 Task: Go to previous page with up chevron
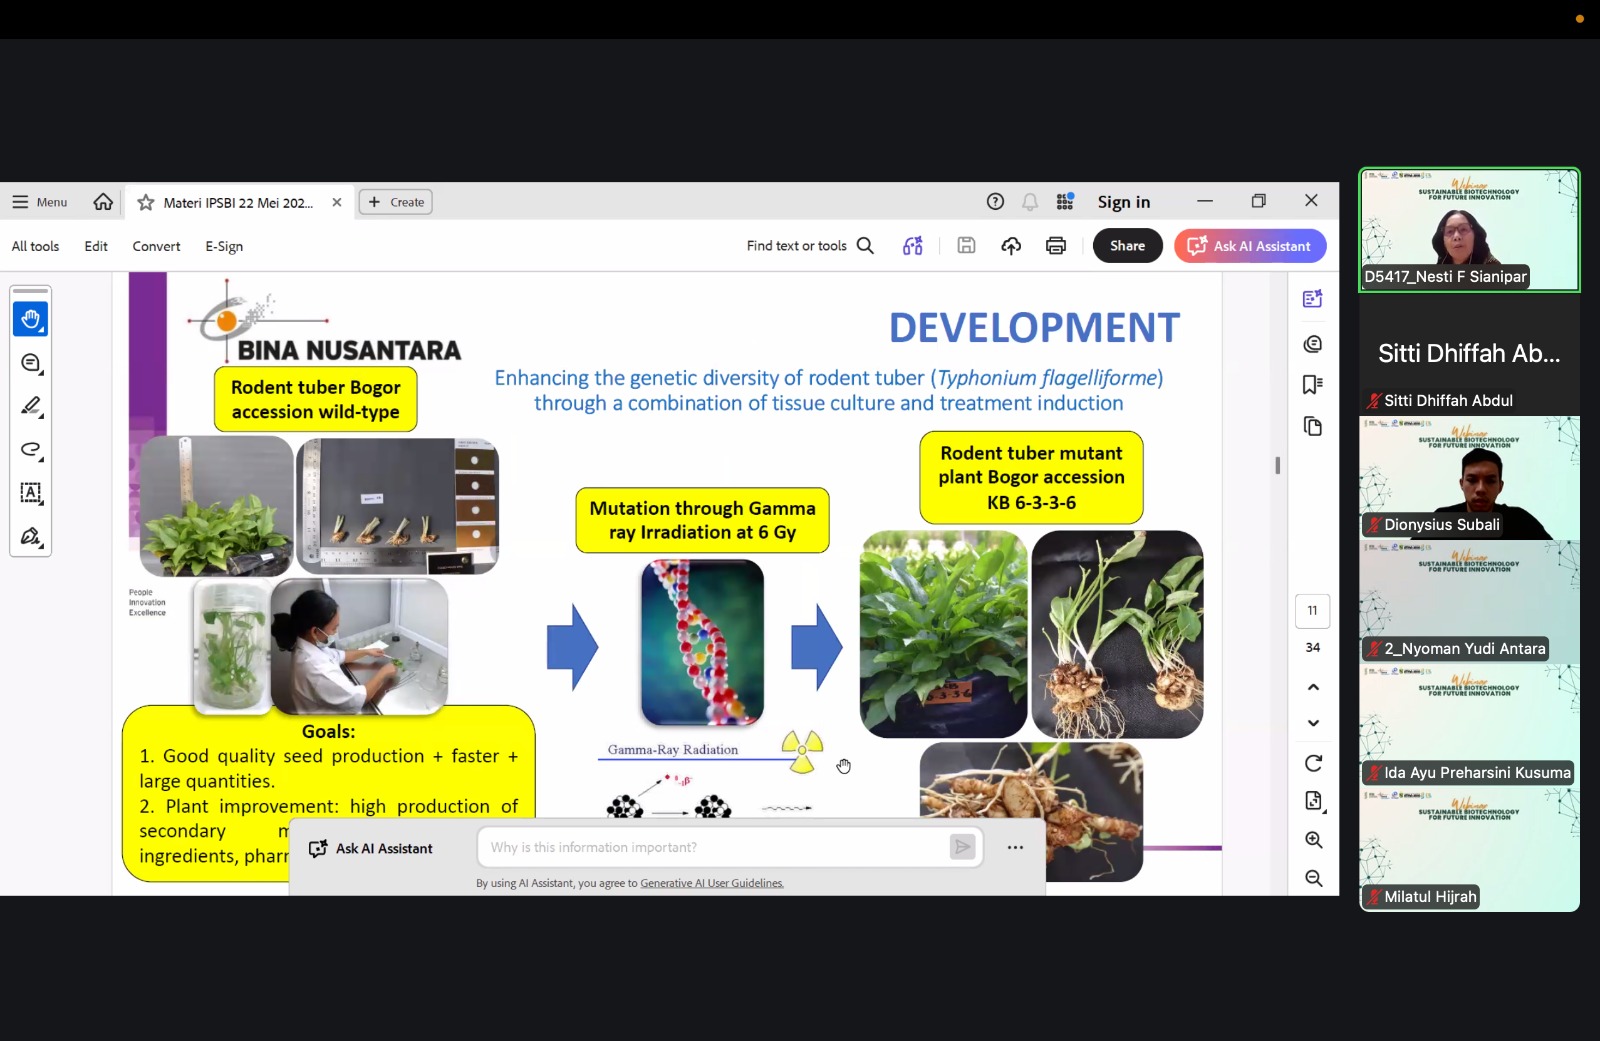1313,687
